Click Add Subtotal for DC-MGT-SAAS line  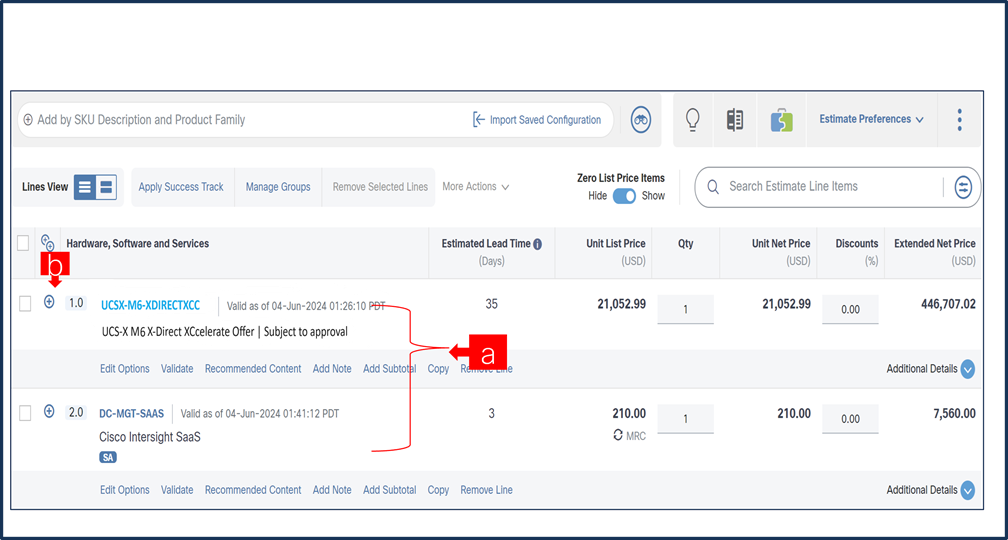pos(390,490)
